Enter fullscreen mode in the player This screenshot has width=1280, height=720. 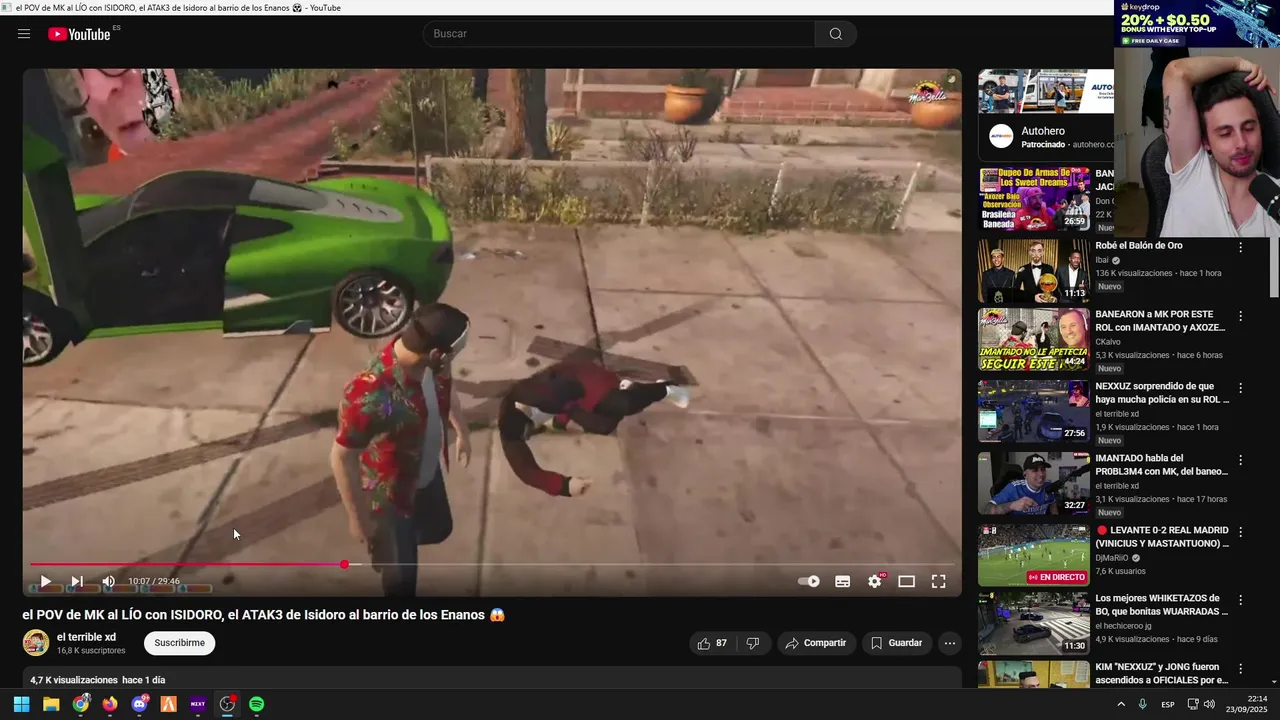tap(939, 581)
